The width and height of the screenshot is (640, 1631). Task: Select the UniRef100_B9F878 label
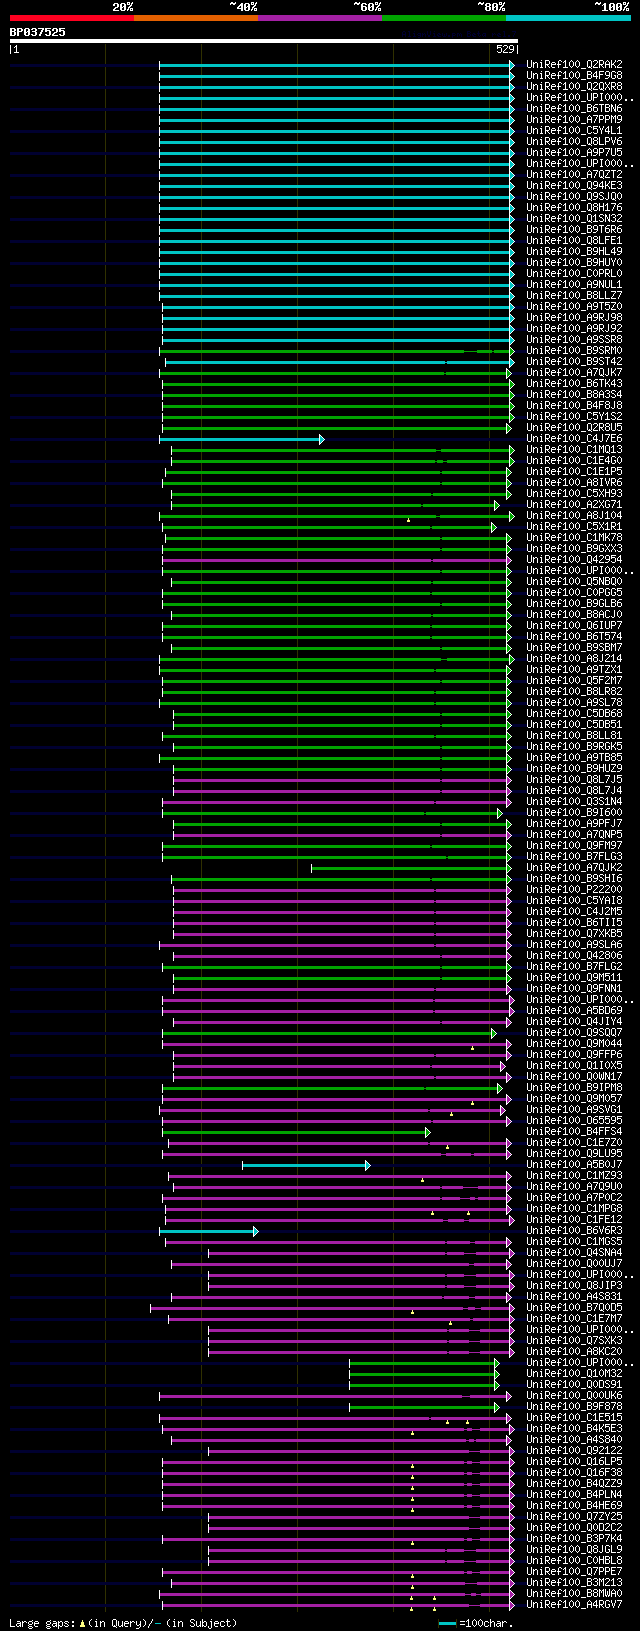coord(574,1407)
